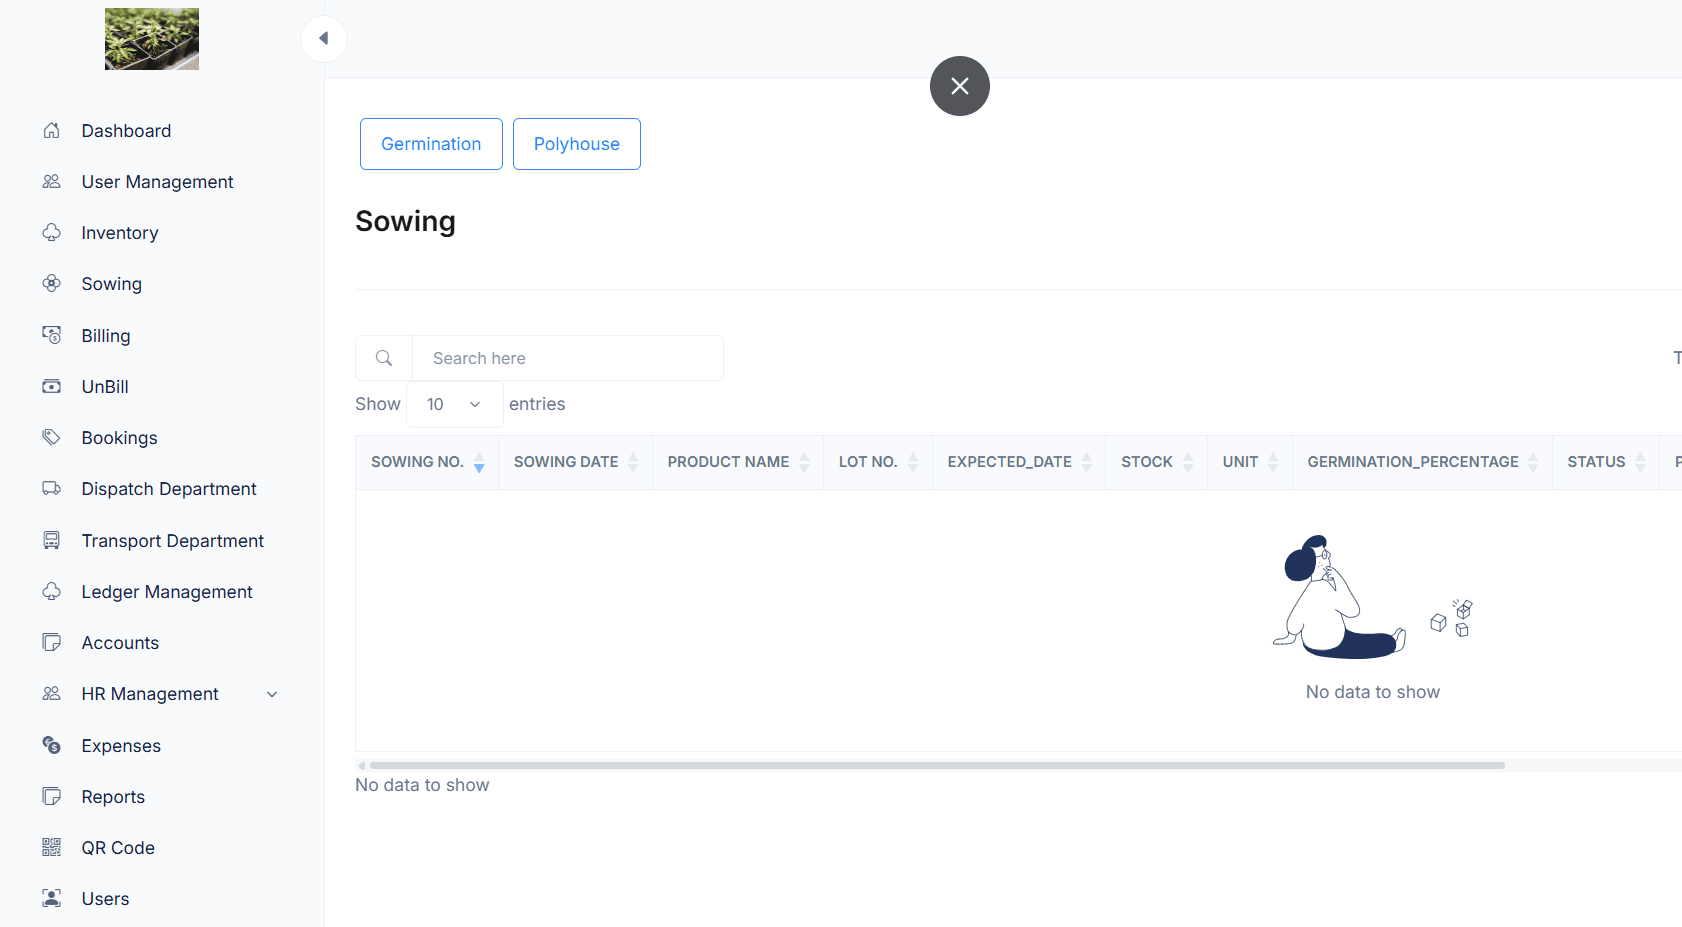Go to Ledger Management page
The image size is (1682, 927).
point(167,592)
